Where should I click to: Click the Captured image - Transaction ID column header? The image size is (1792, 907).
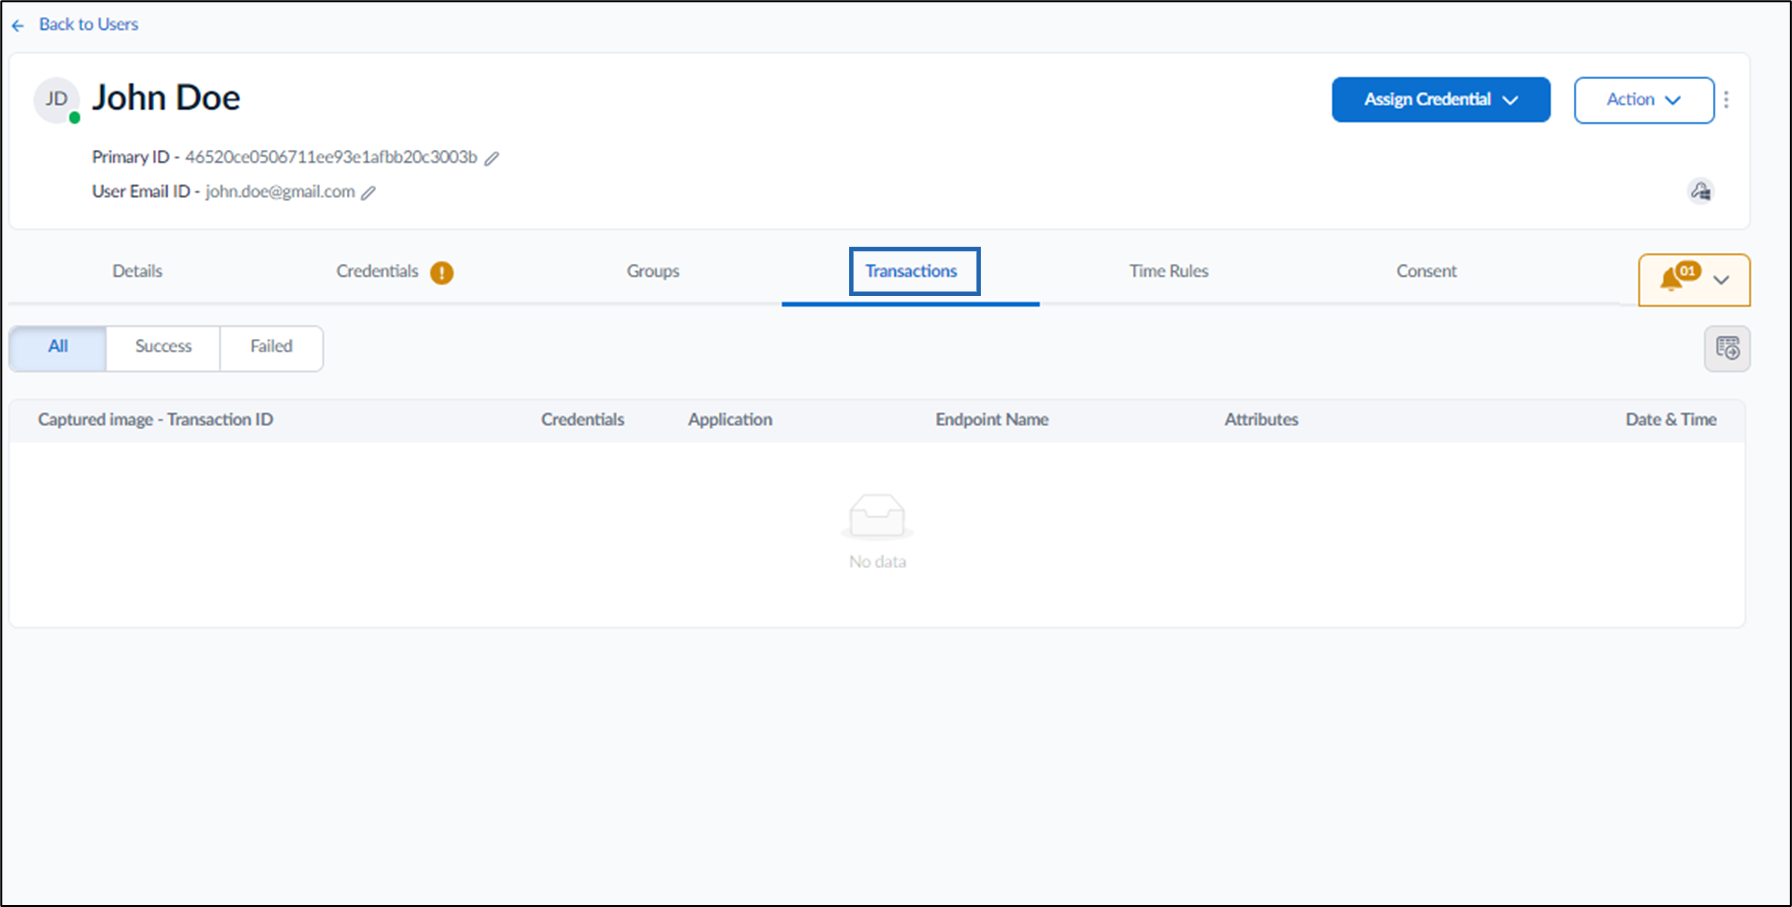point(155,420)
